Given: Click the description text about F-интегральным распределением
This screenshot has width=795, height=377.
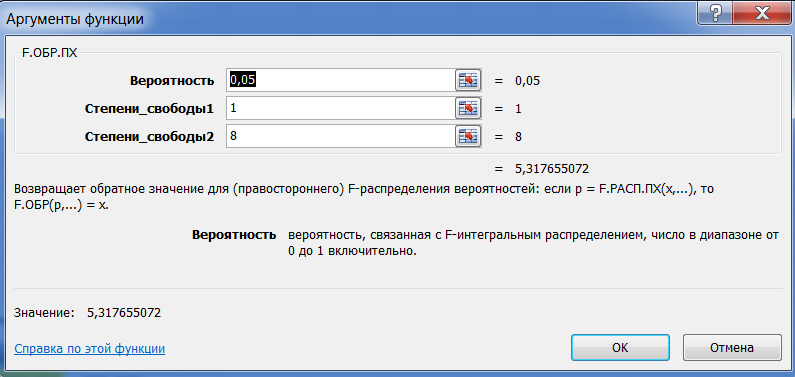Looking at the screenshot, I should point(532,243).
